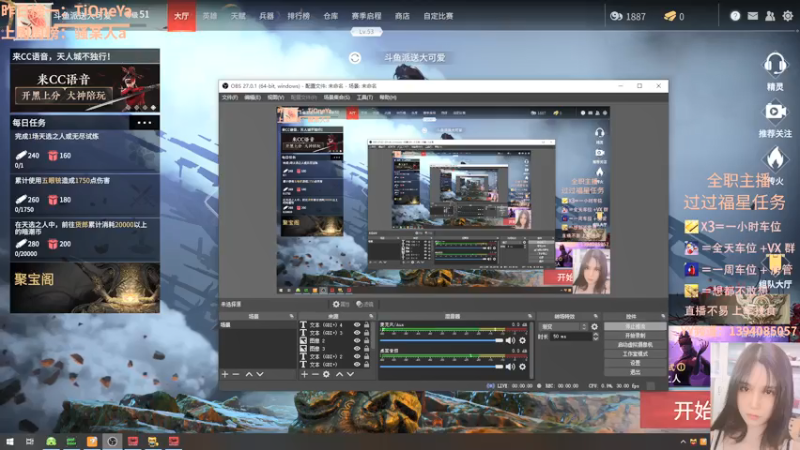This screenshot has height=450, width=800.
Task: Open orange question mark taskbar app
Action: tap(92, 441)
